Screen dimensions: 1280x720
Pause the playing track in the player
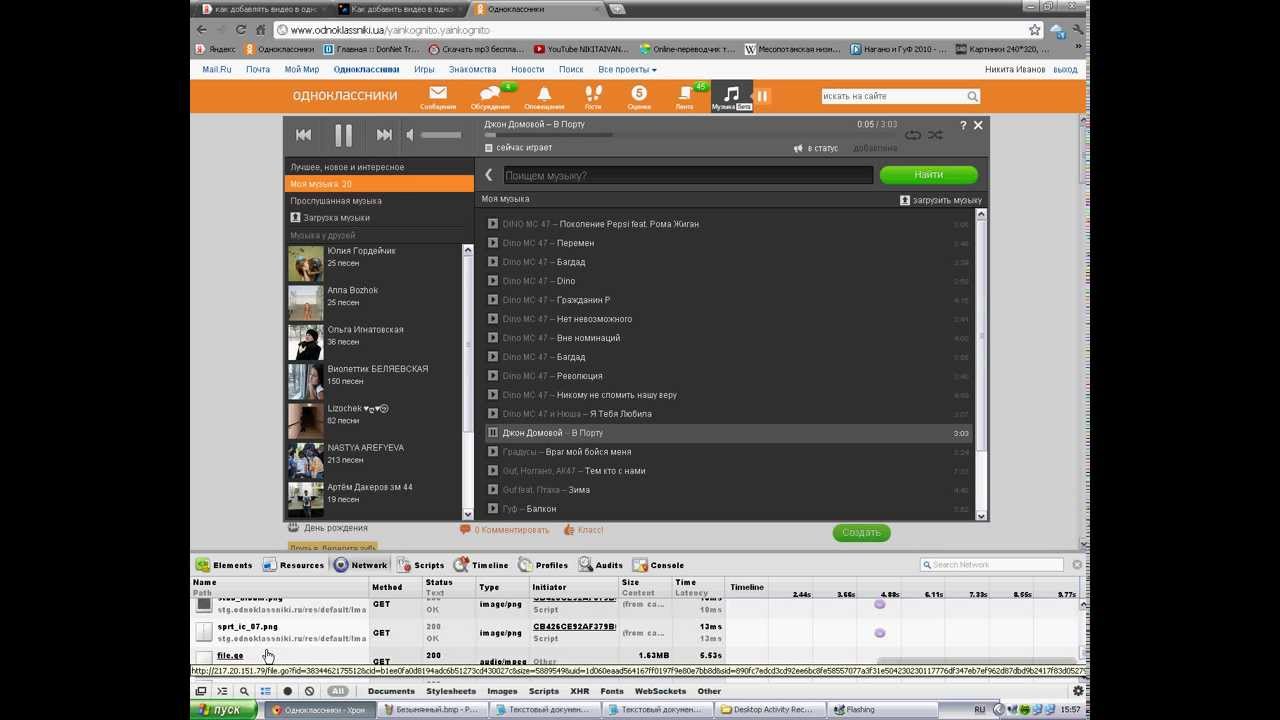[343, 134]
